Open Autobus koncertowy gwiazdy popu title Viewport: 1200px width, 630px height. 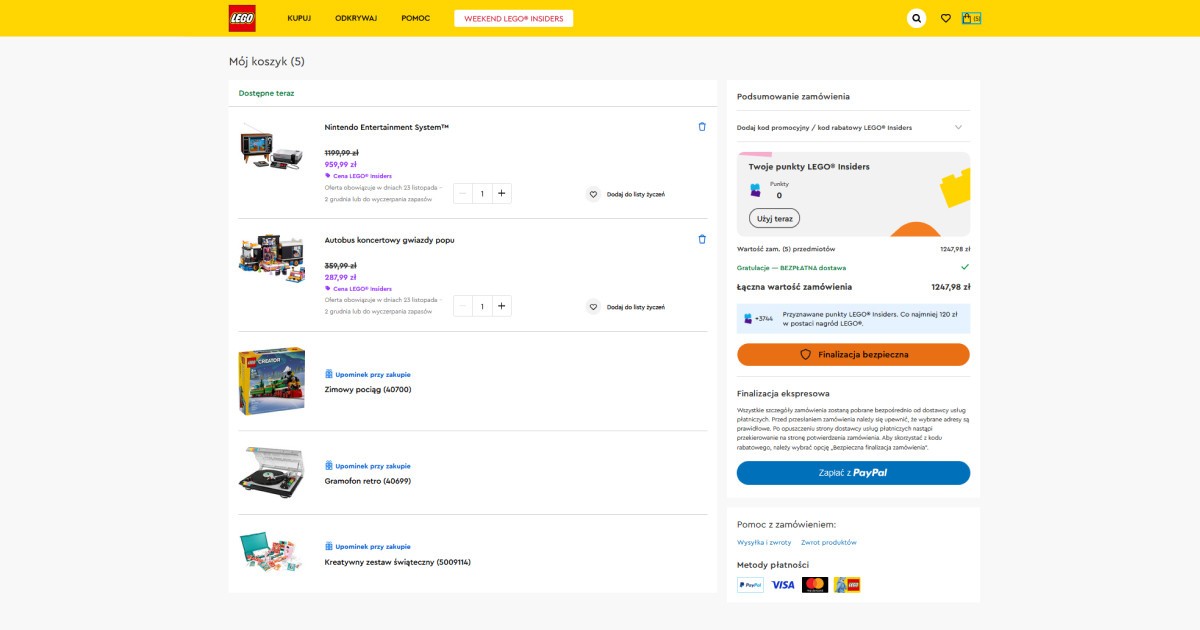tap(390, 240)
